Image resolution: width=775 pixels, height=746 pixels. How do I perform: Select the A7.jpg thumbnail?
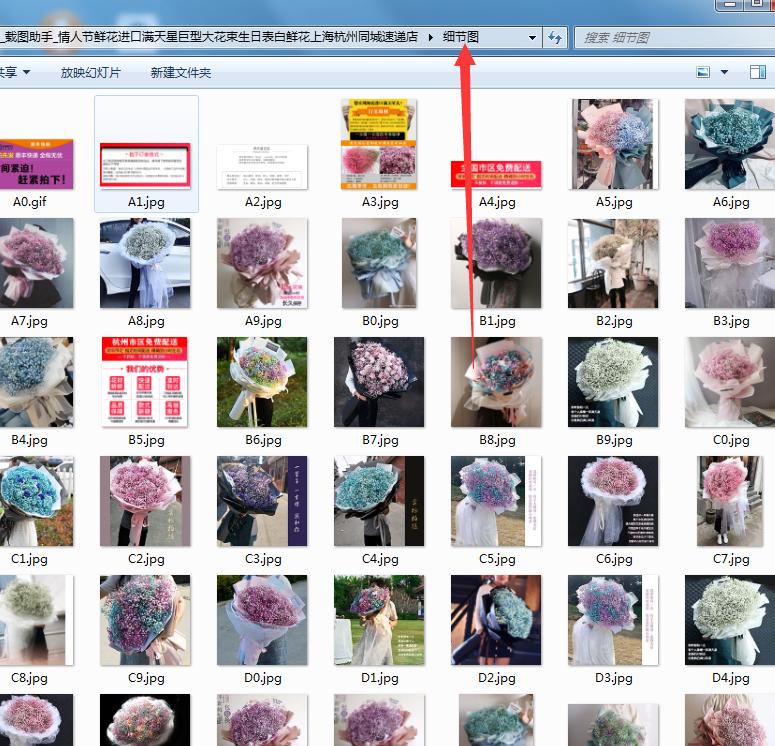37,263
